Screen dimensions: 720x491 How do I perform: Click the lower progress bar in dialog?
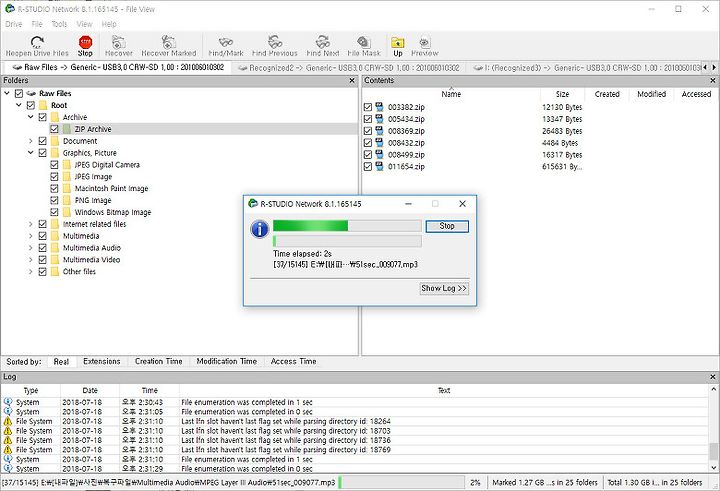coord(347,241)
